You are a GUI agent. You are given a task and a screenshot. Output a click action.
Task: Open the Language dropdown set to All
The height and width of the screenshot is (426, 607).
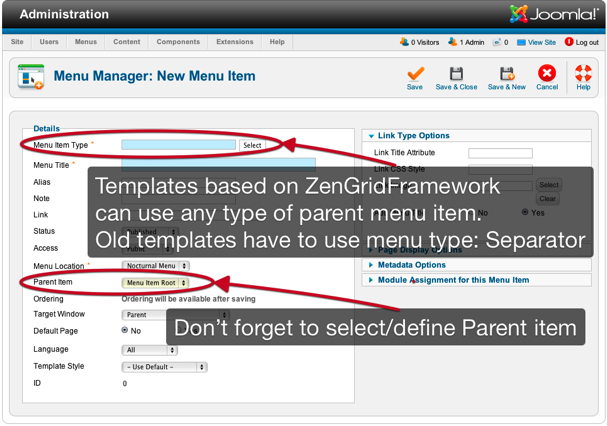(x=149, y=350)
